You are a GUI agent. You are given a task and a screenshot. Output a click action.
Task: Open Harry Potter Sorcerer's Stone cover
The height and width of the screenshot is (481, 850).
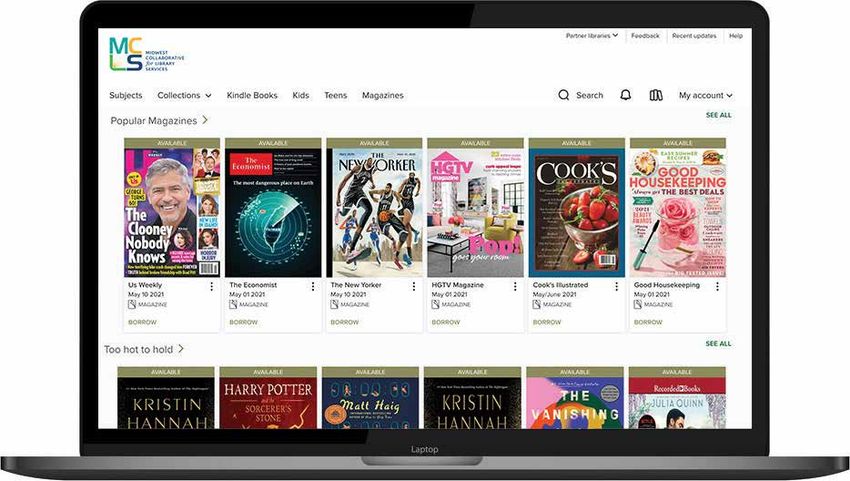[268, 403]
